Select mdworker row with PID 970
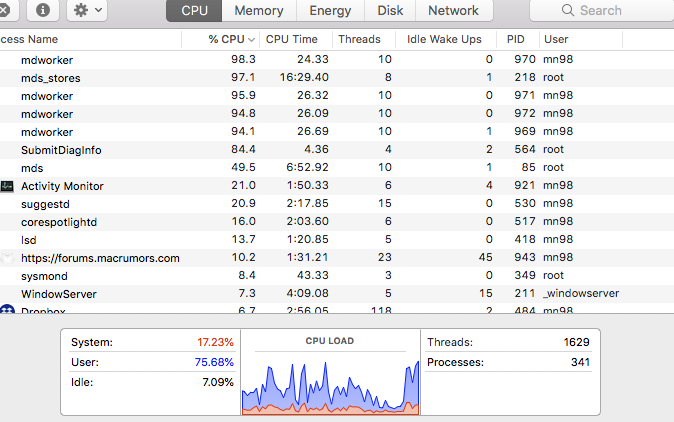The width and height of the screenshot is (674, 422). (337, 60)
